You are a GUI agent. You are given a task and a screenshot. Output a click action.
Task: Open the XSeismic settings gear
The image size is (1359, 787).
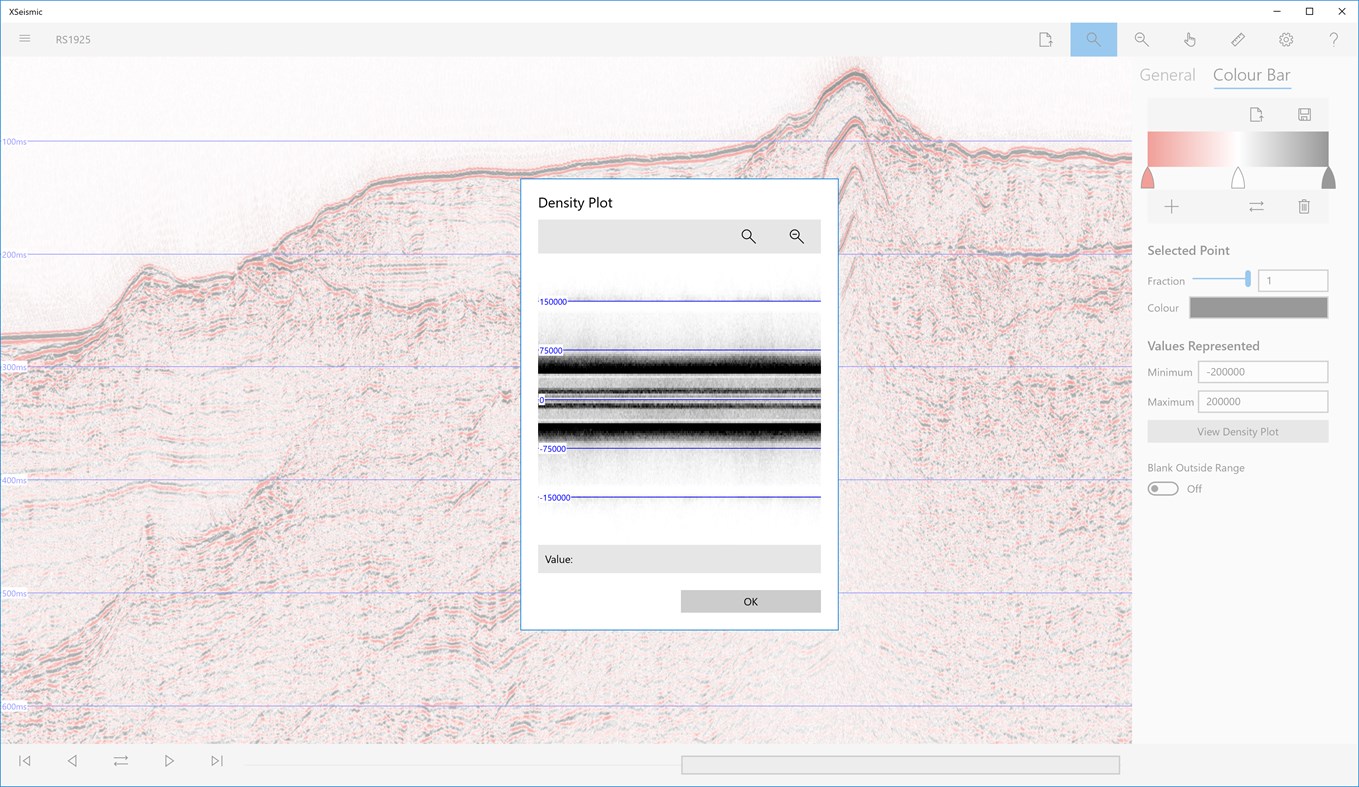point(1285,39)
